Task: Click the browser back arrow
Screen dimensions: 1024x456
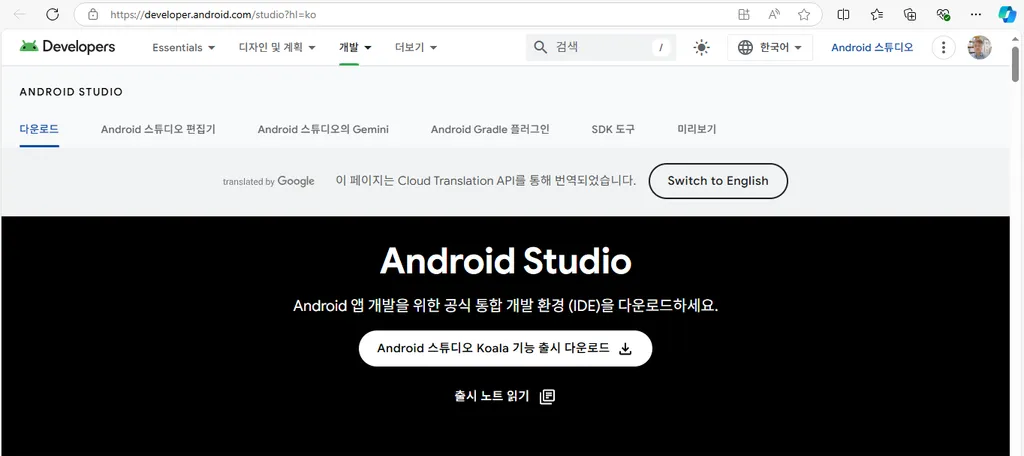Action: (20, 14)
